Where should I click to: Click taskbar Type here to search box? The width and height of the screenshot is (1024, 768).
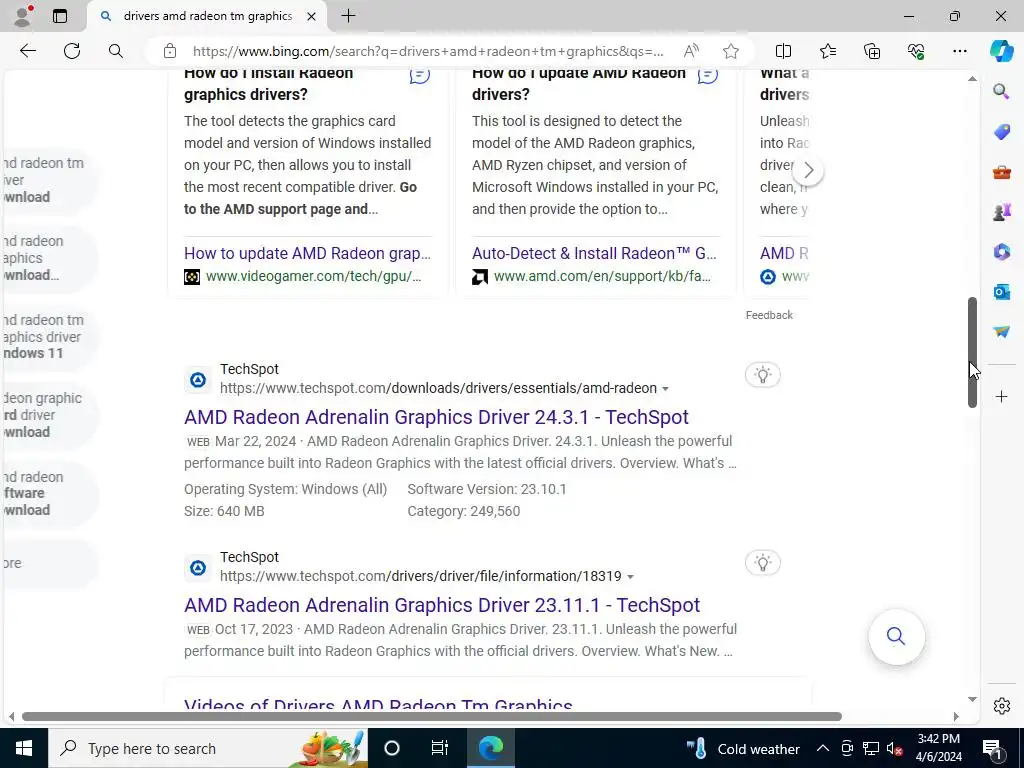click(208, 748)
